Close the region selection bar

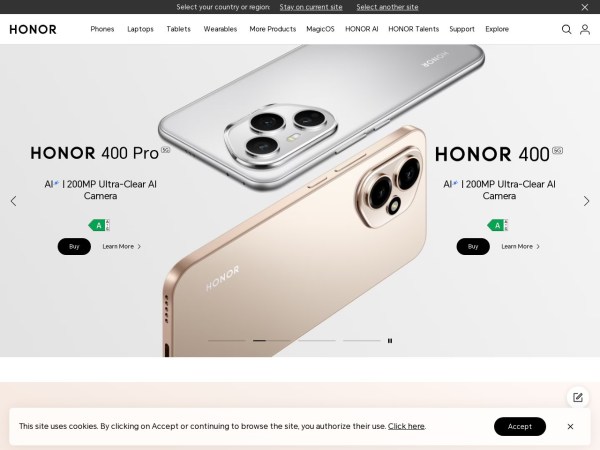tap(585, 7)
